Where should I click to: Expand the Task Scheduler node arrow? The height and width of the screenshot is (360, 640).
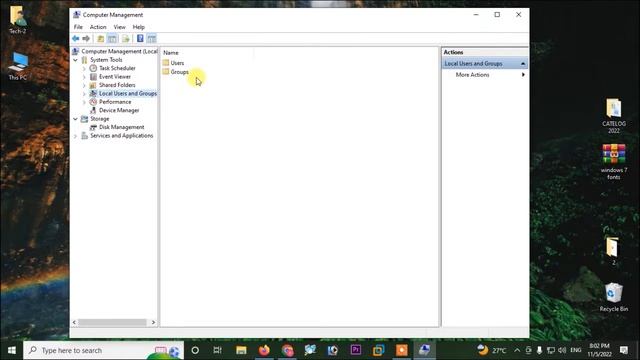pos(84,68)
